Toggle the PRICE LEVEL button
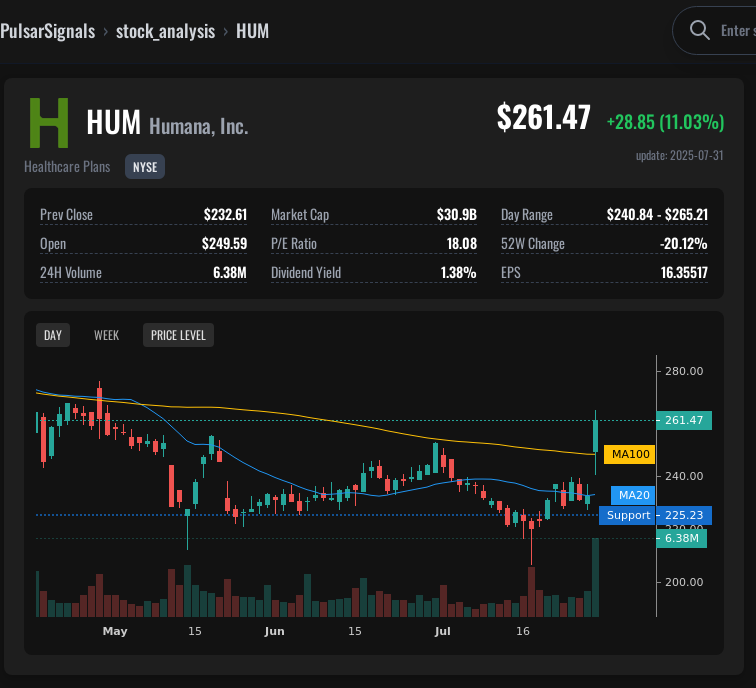Image resolution: width=756 pixels, height=688 pixels. click(178, 335)
